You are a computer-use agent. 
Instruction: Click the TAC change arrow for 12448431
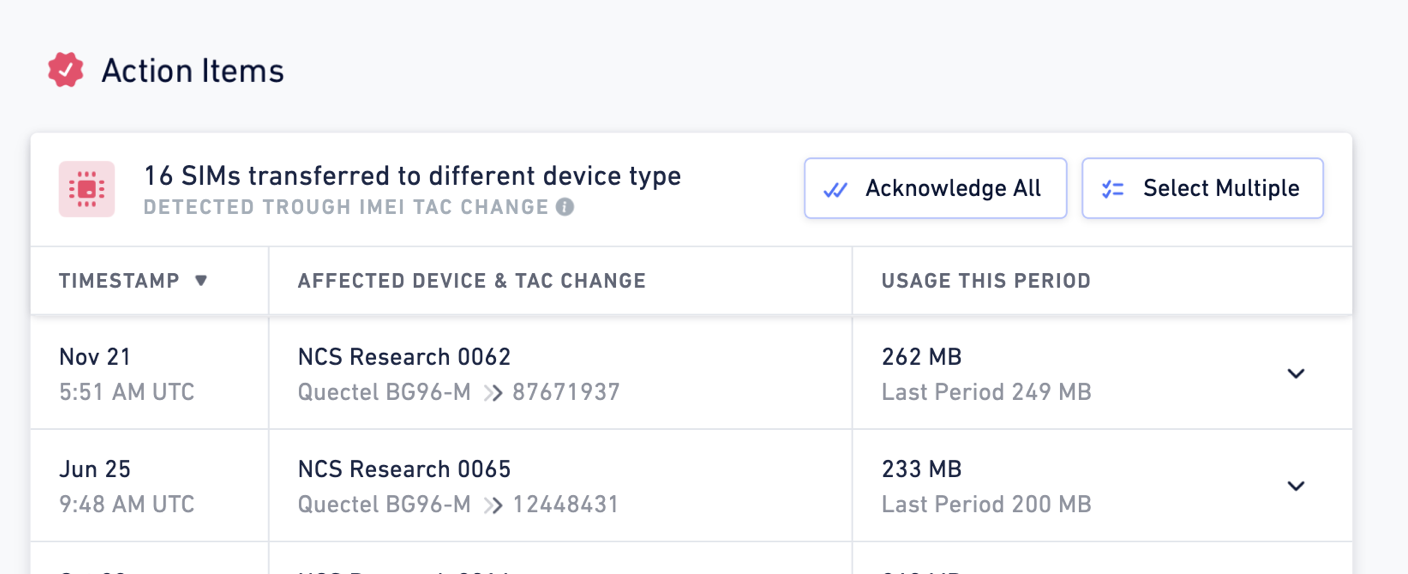tap(491, 504)
